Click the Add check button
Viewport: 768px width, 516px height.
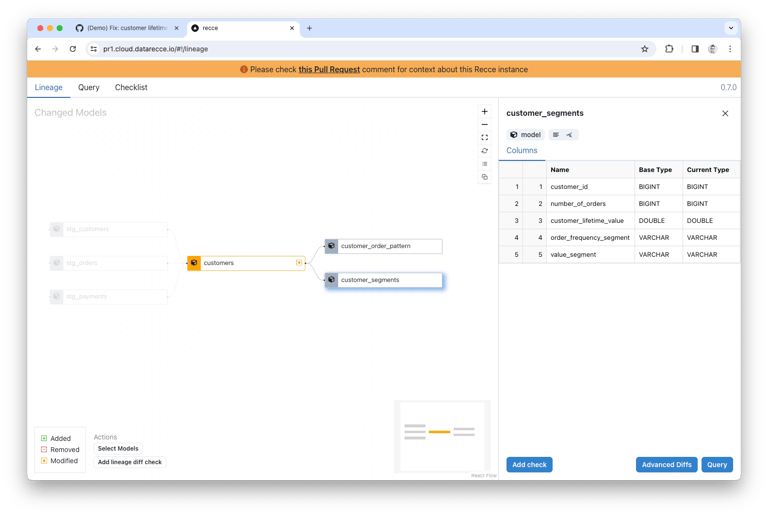529,465
